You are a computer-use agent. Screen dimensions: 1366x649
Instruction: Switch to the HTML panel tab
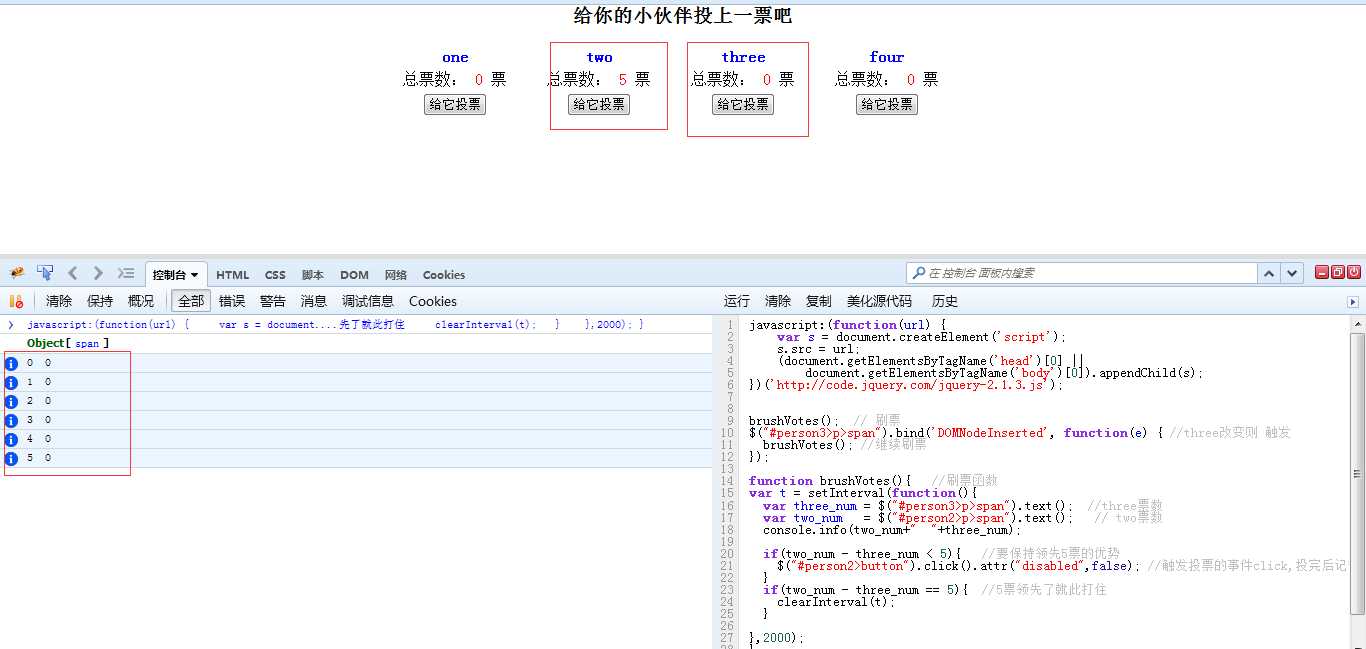pyautogui.click(x=233, y=275)
